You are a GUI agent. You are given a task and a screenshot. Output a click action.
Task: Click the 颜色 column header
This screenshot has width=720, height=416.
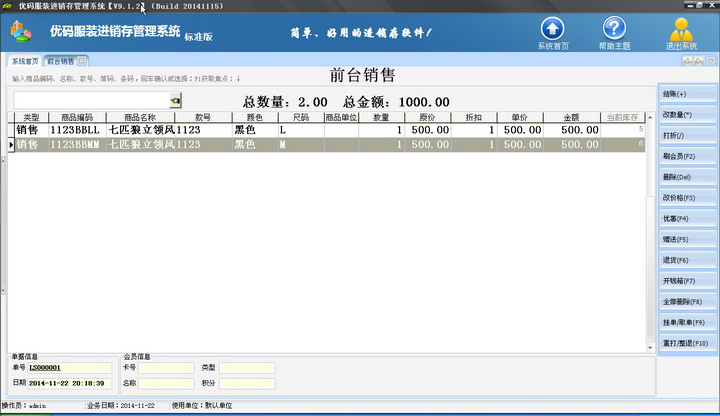[x=255, y=118]
